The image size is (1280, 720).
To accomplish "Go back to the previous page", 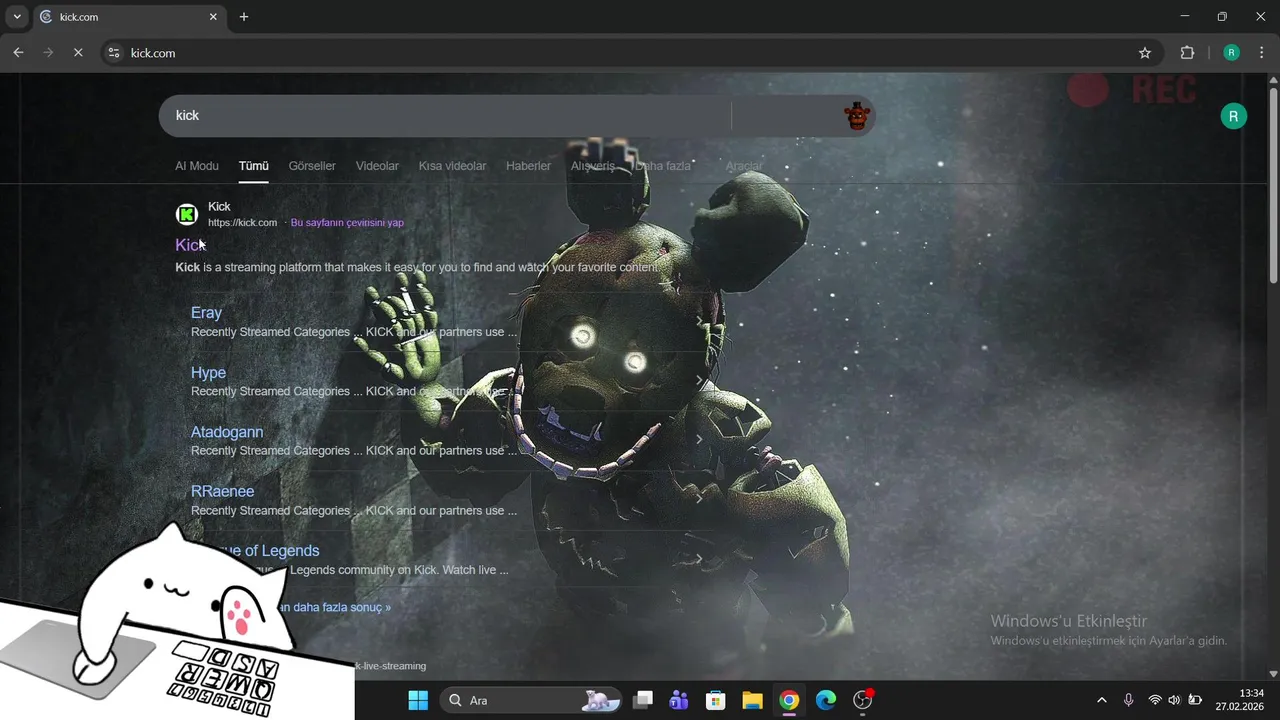I will [18, 53].
